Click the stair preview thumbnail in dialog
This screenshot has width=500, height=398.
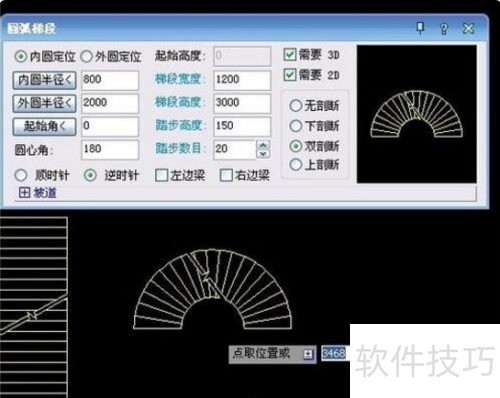(x=417, y=114)
